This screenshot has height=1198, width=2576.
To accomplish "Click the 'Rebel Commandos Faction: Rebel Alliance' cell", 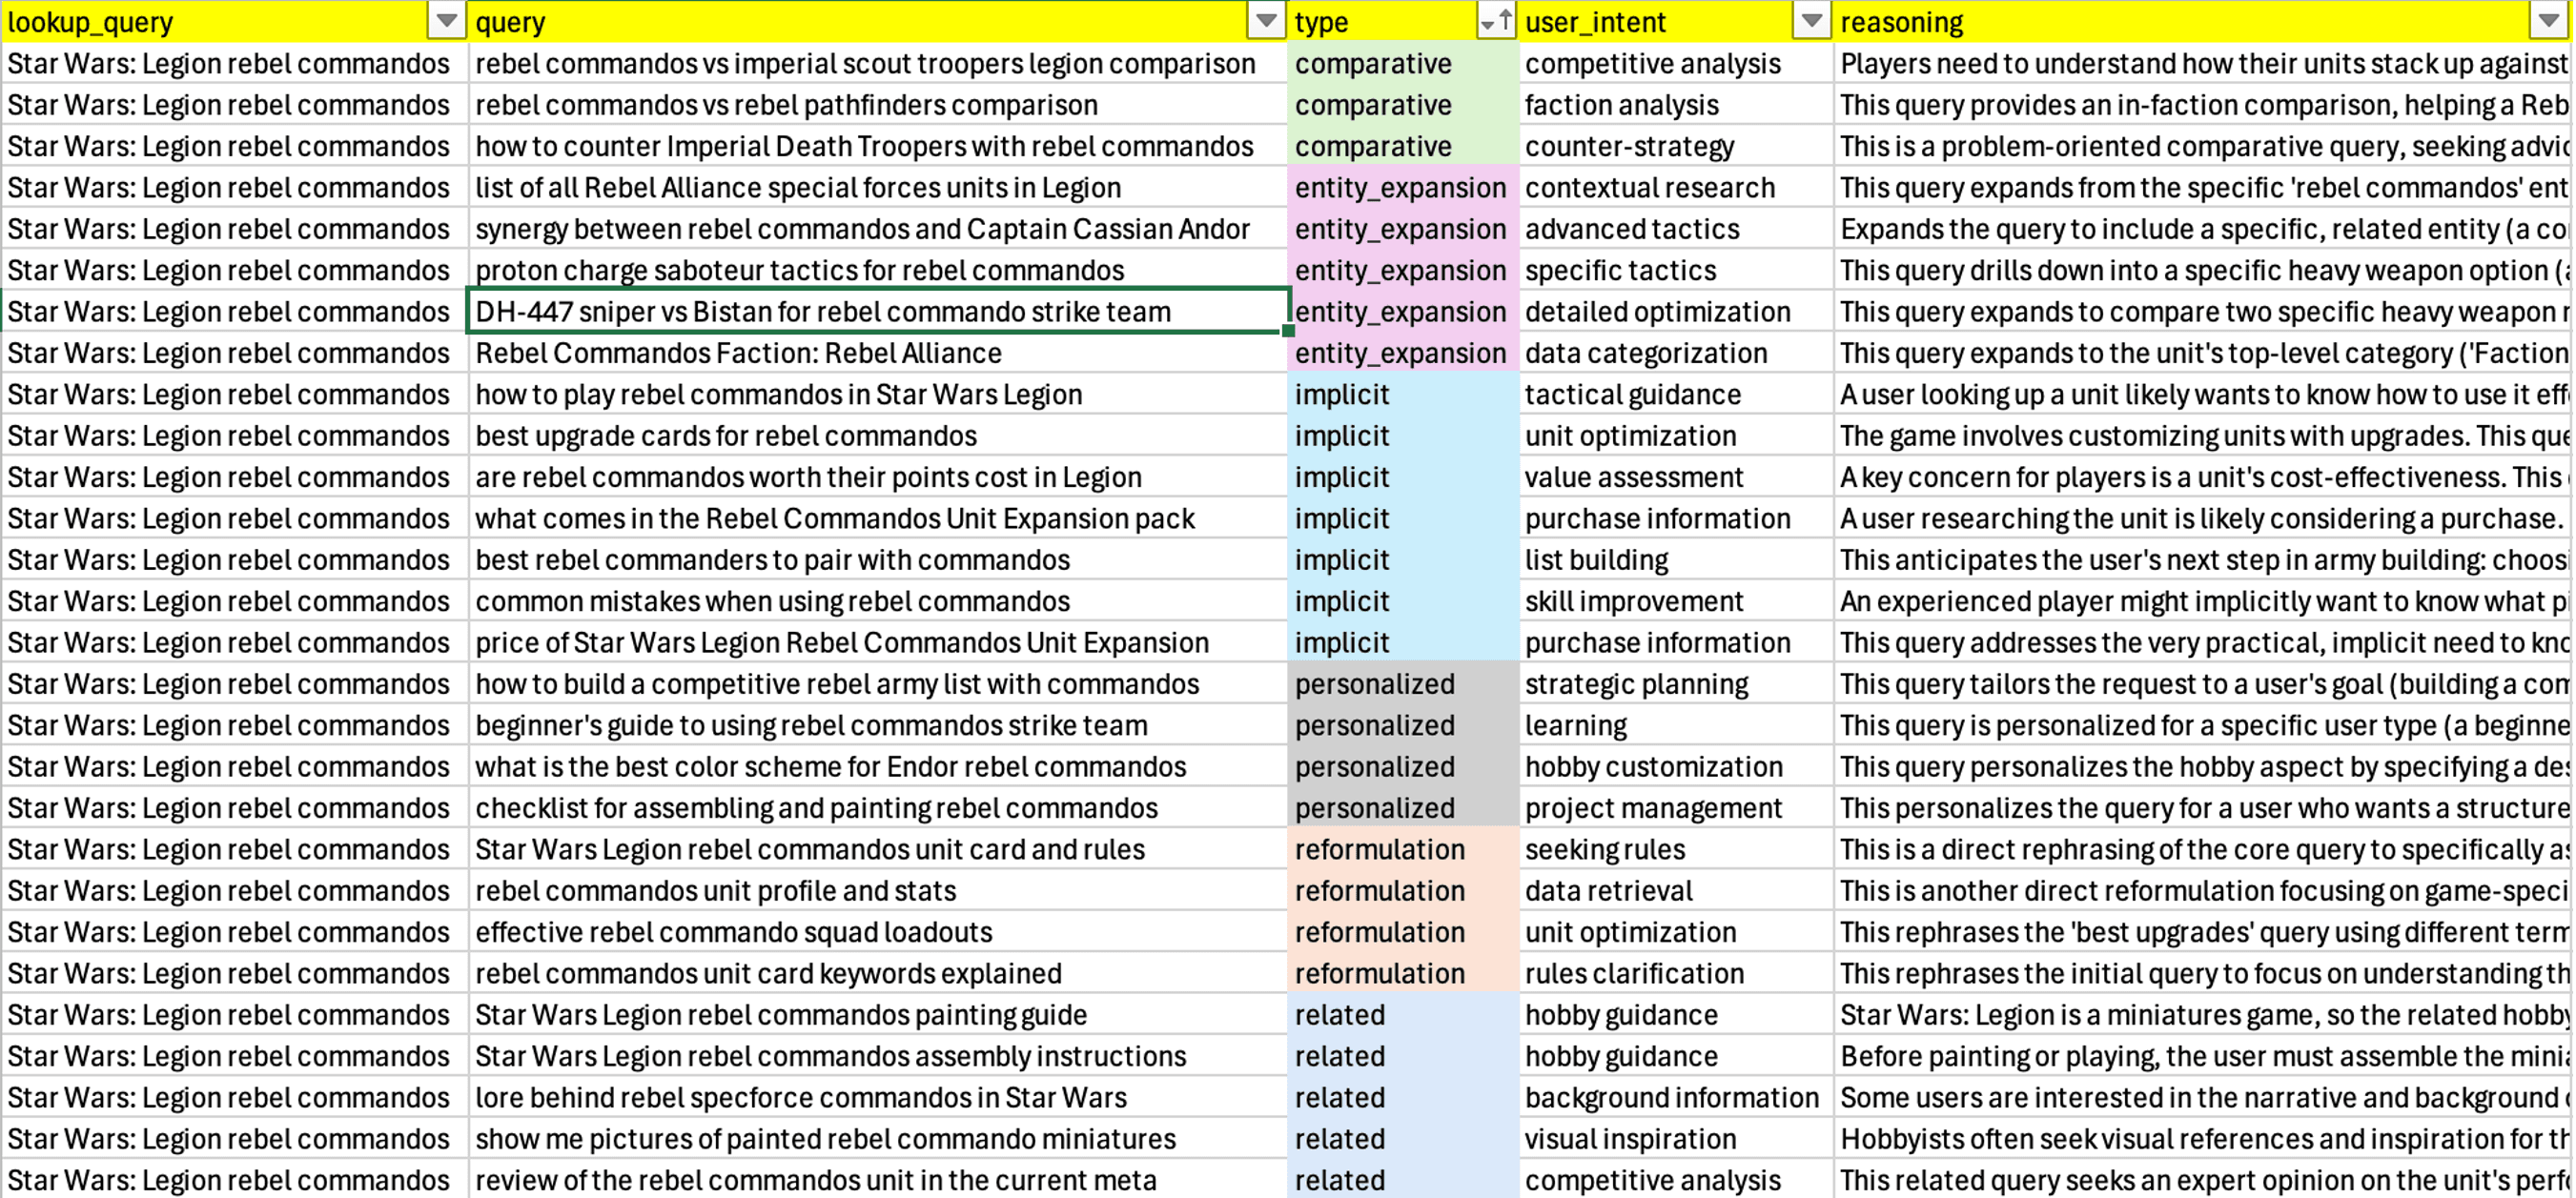I will 878,353.
